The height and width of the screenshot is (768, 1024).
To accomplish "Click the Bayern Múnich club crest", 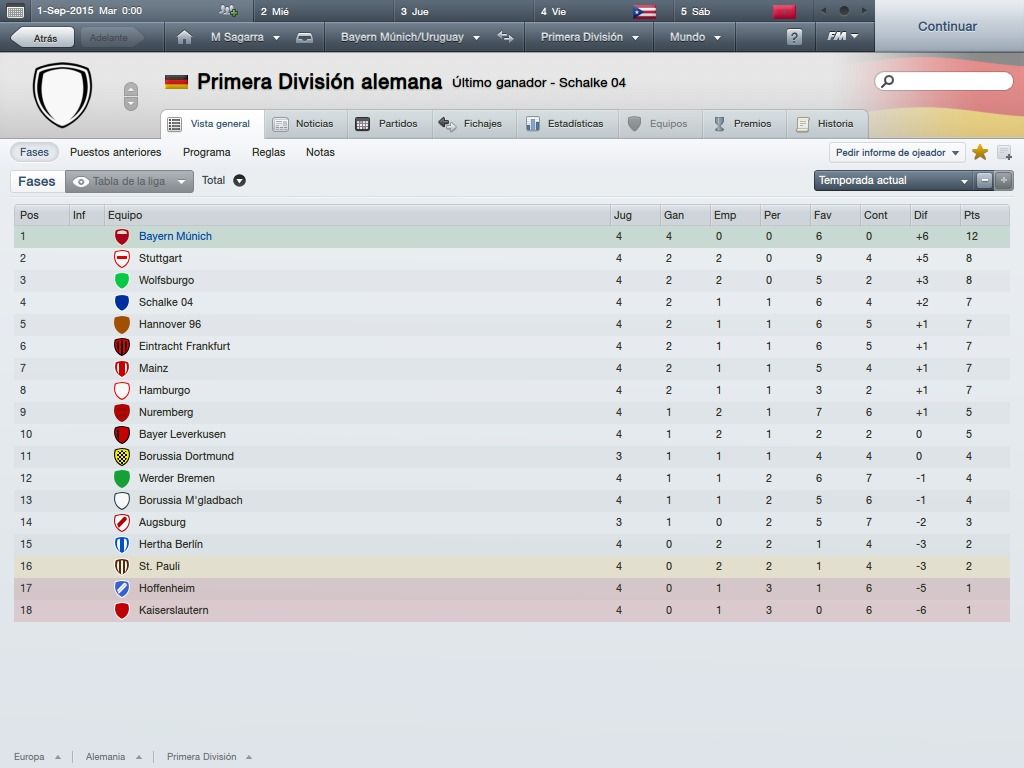I will click(121, 236).
